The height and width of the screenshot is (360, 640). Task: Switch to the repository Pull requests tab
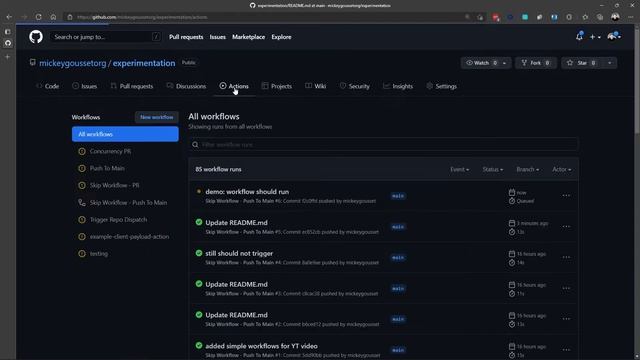pos(132,86)
